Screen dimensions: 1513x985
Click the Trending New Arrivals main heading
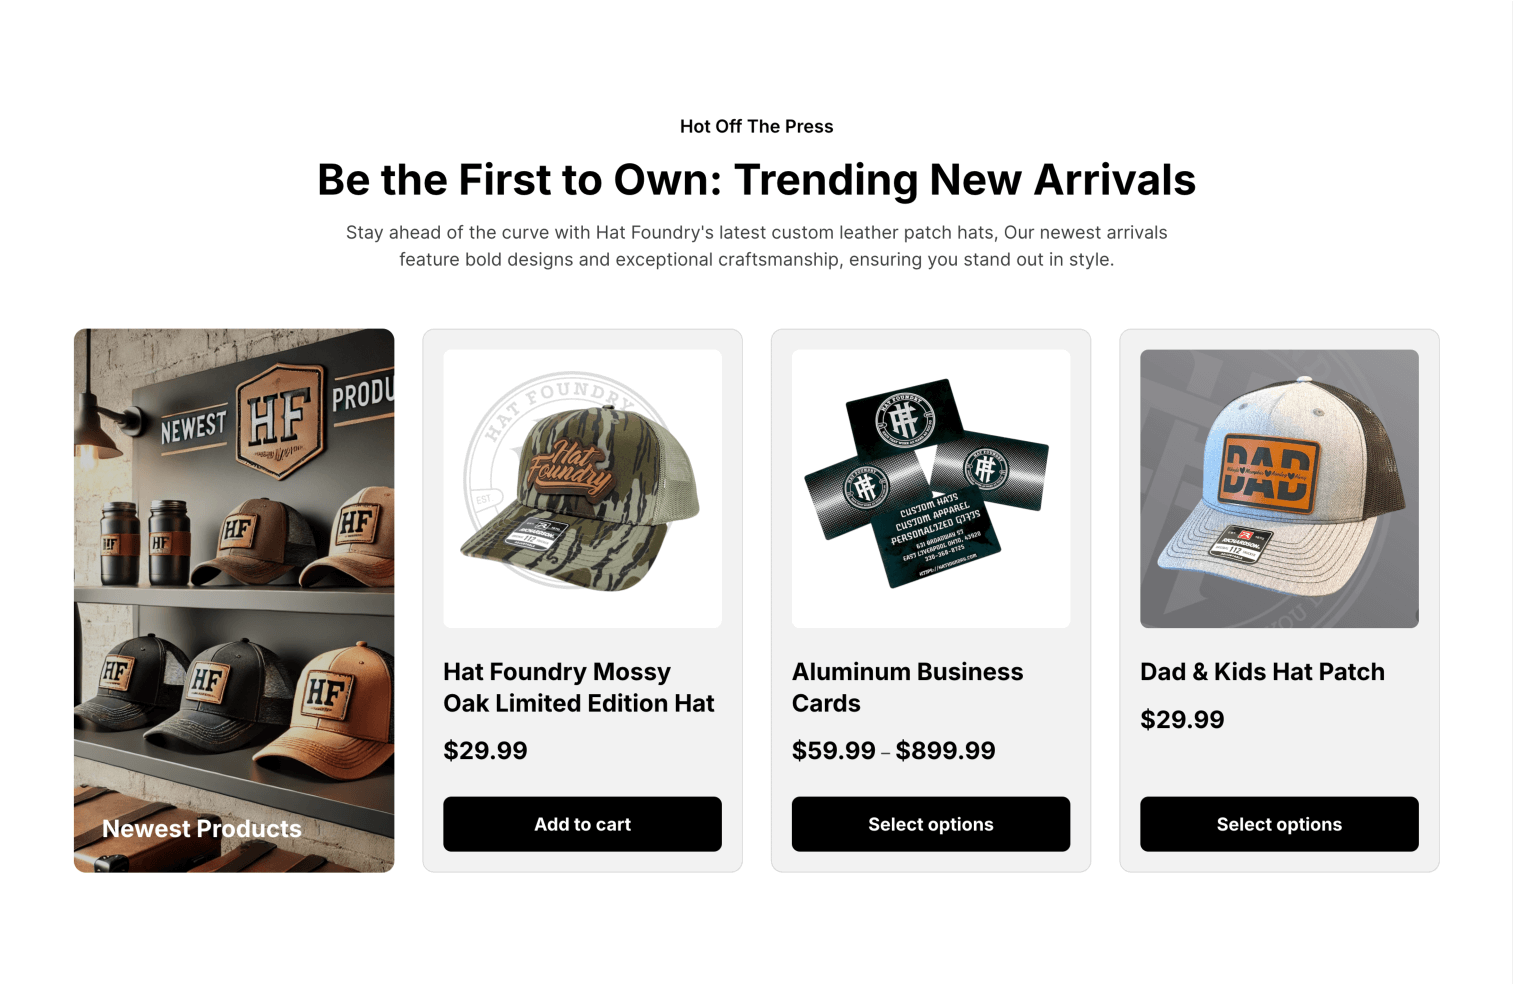[x=756, y=180]
